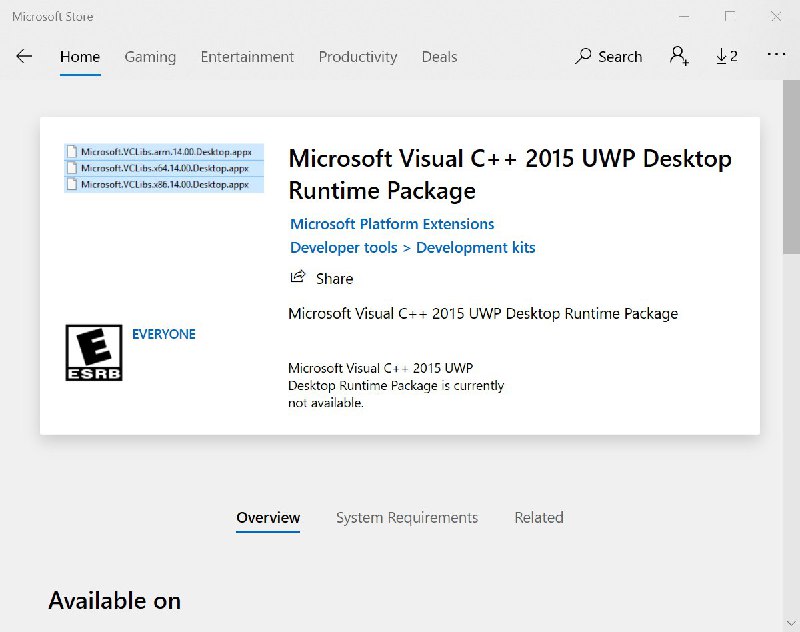Open the three-dot See more menu

(776, 56)
